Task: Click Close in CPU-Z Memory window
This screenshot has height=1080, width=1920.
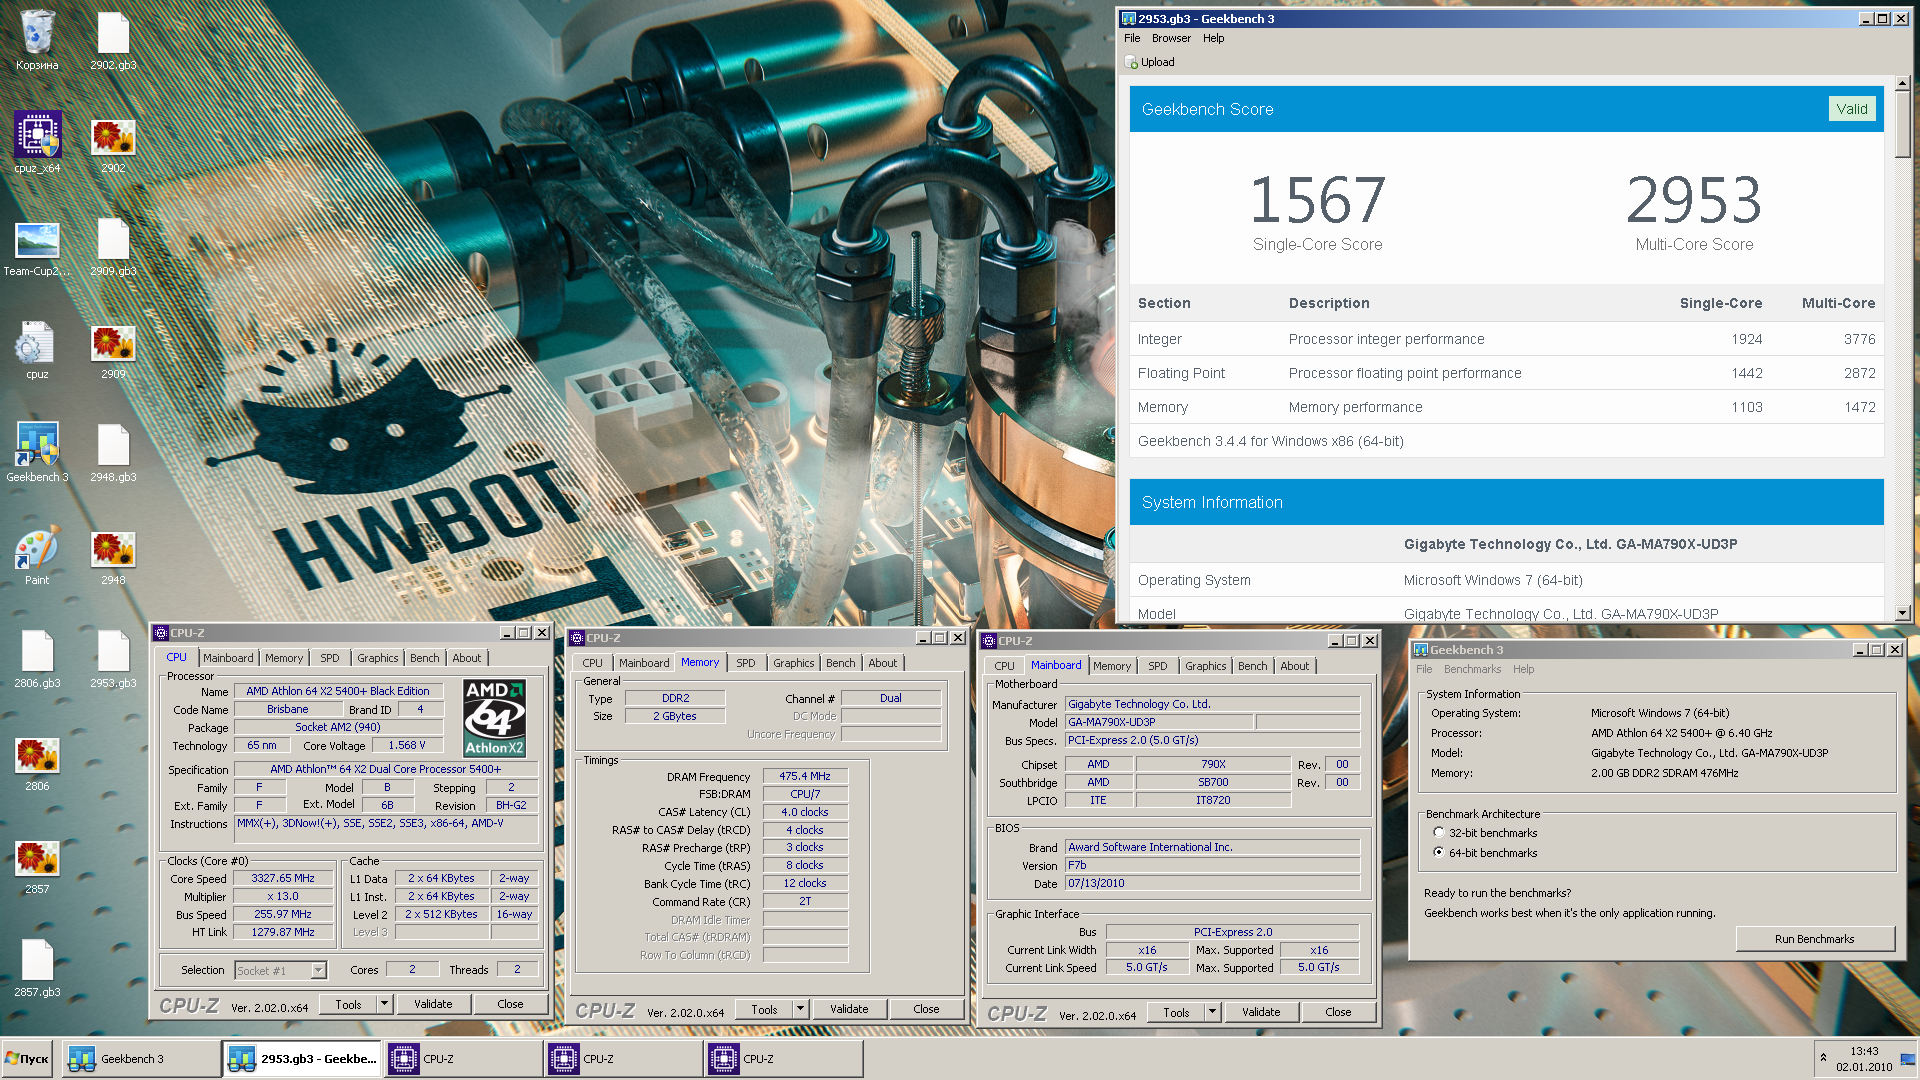Action: [926, 1009]
